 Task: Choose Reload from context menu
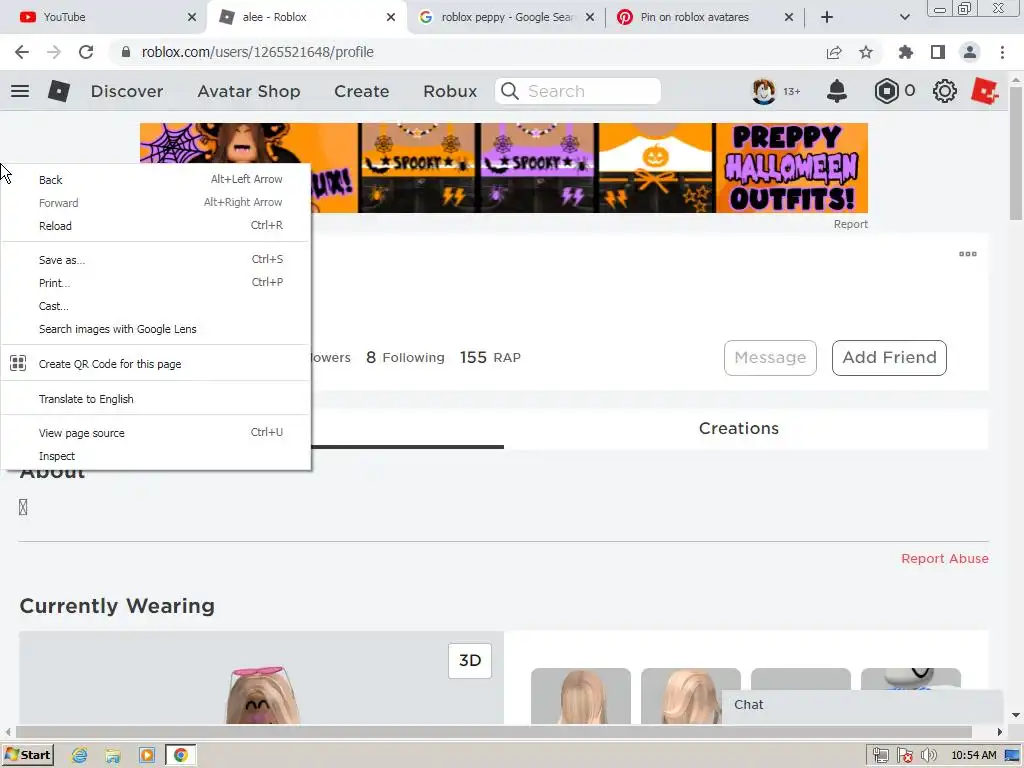(x=156, y=226)
